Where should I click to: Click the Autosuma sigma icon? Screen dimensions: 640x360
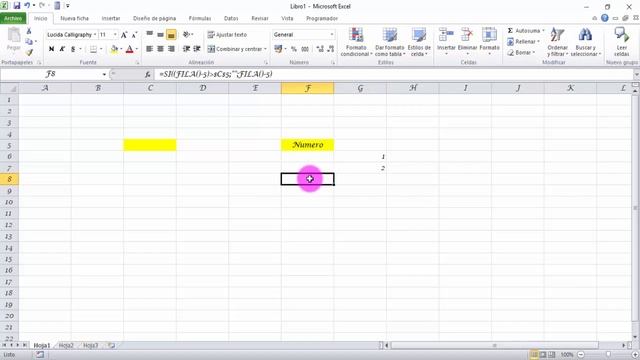click(510, 31)
